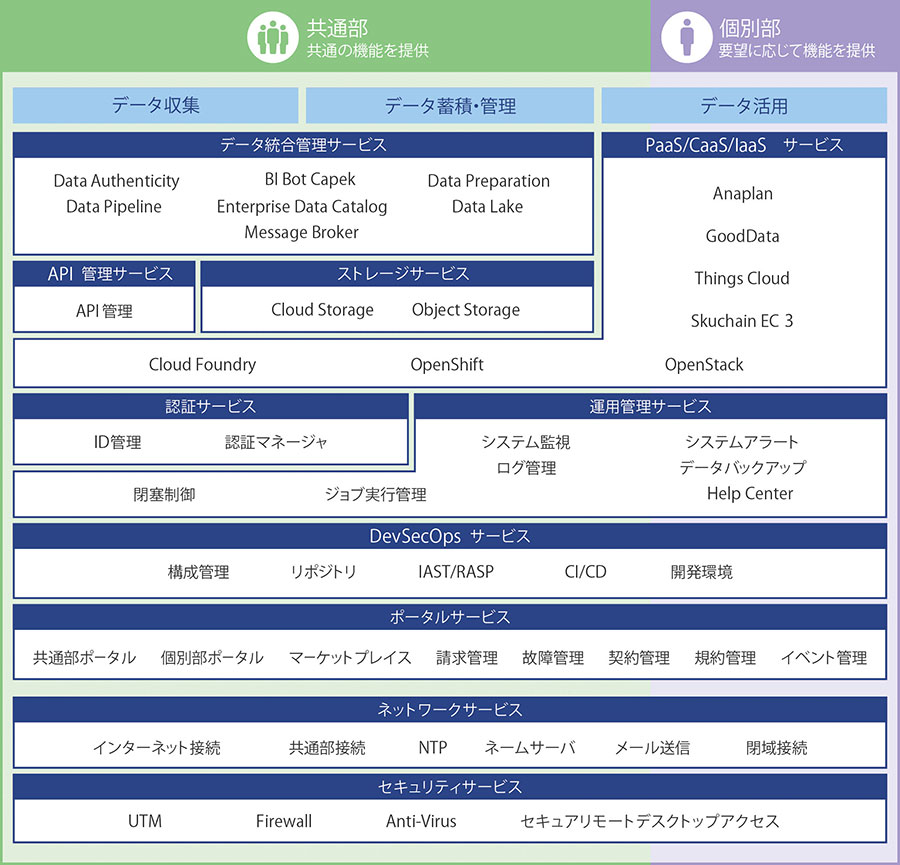Screen dimensions: 900x865
Task: Click the Anaplan text
Action: (743, 194)
